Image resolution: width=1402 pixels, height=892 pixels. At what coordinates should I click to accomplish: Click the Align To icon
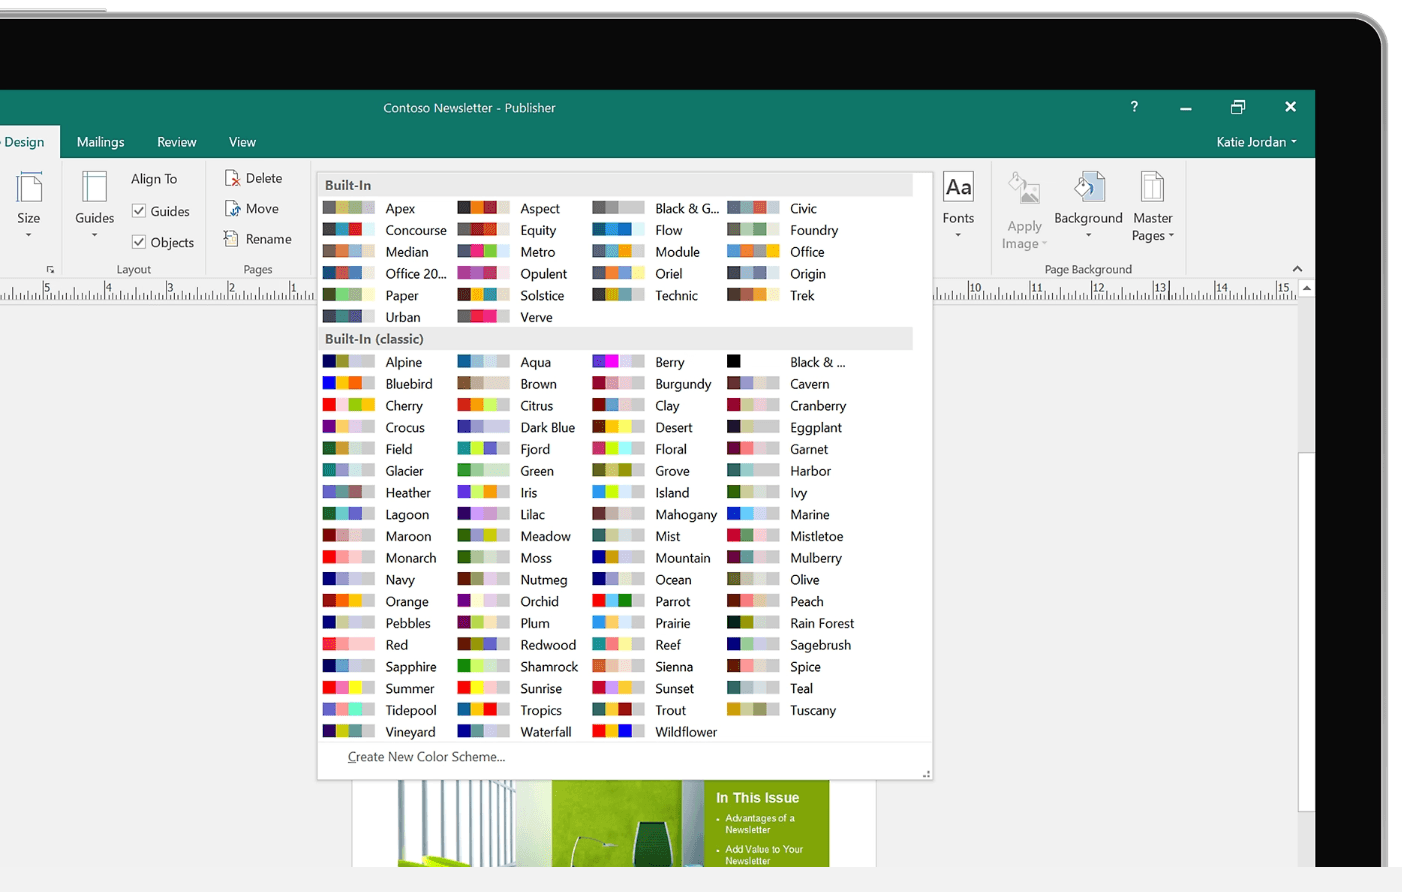coord(155,178)
